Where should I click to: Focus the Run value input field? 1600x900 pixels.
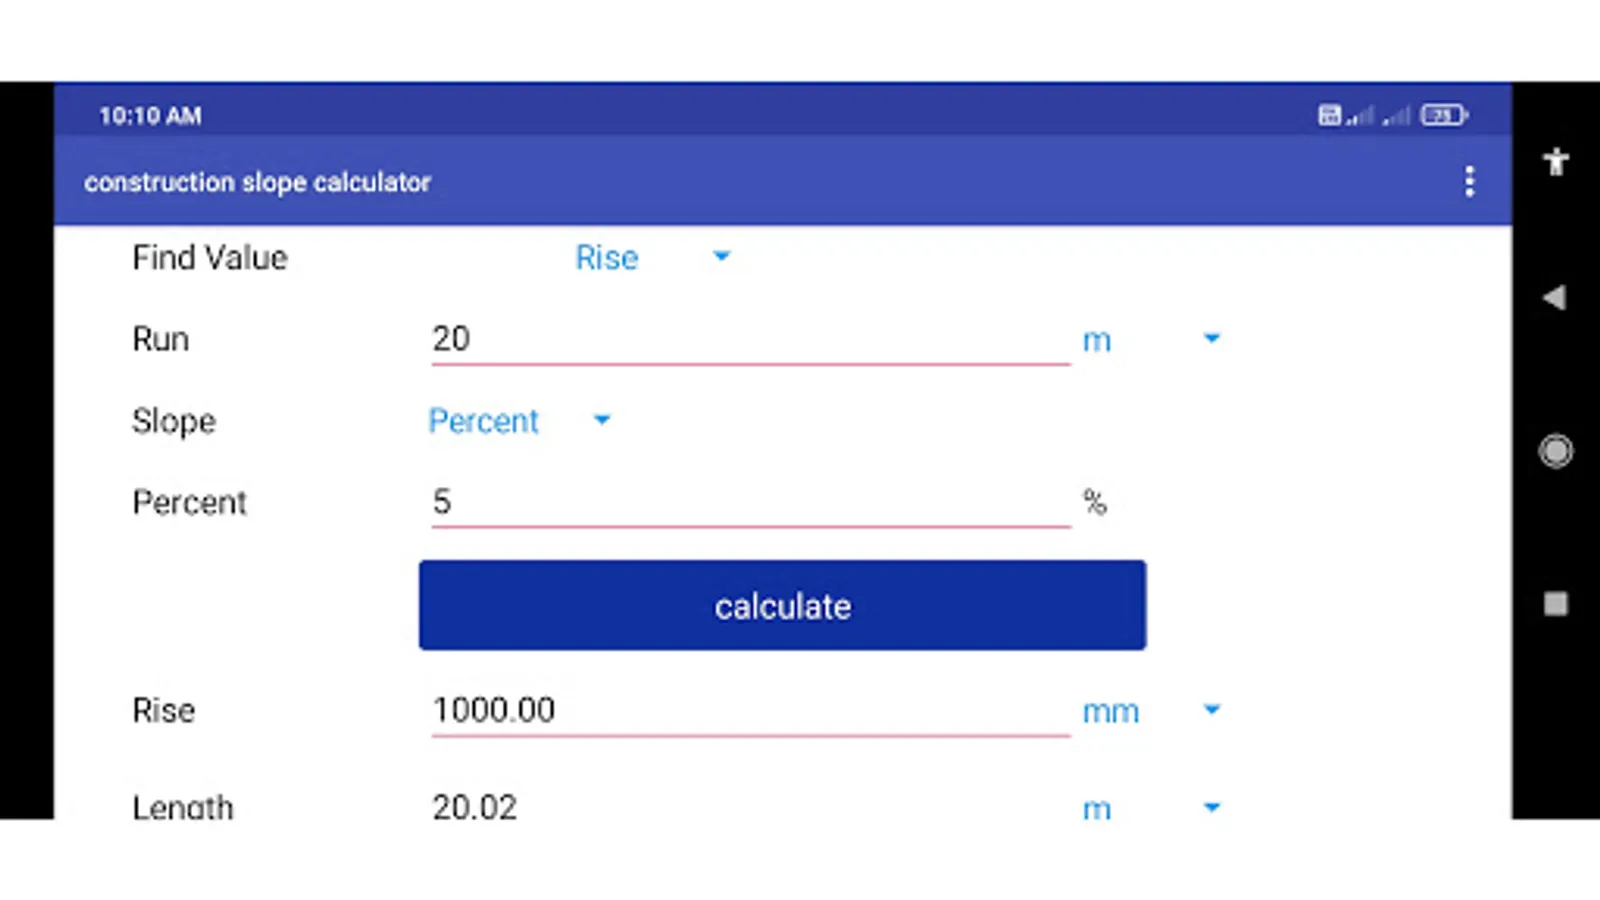tap(750, 340)
